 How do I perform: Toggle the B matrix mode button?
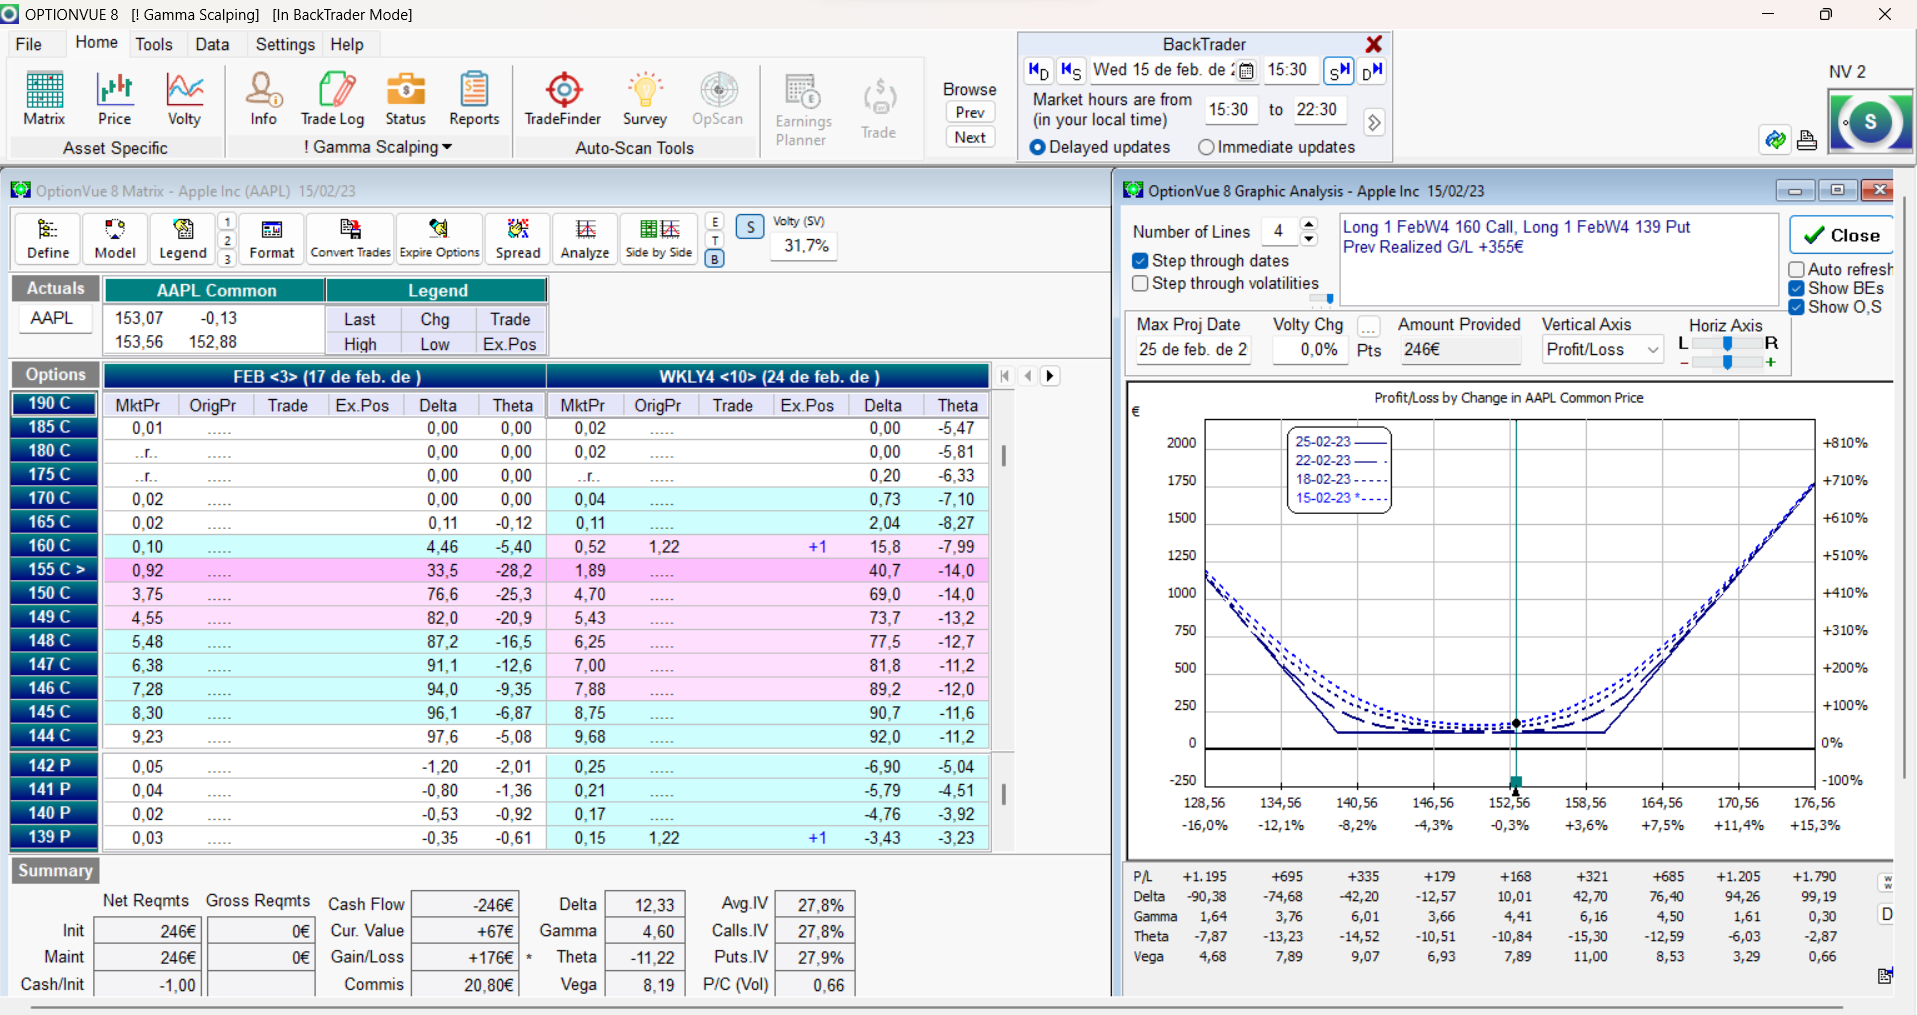714,259
